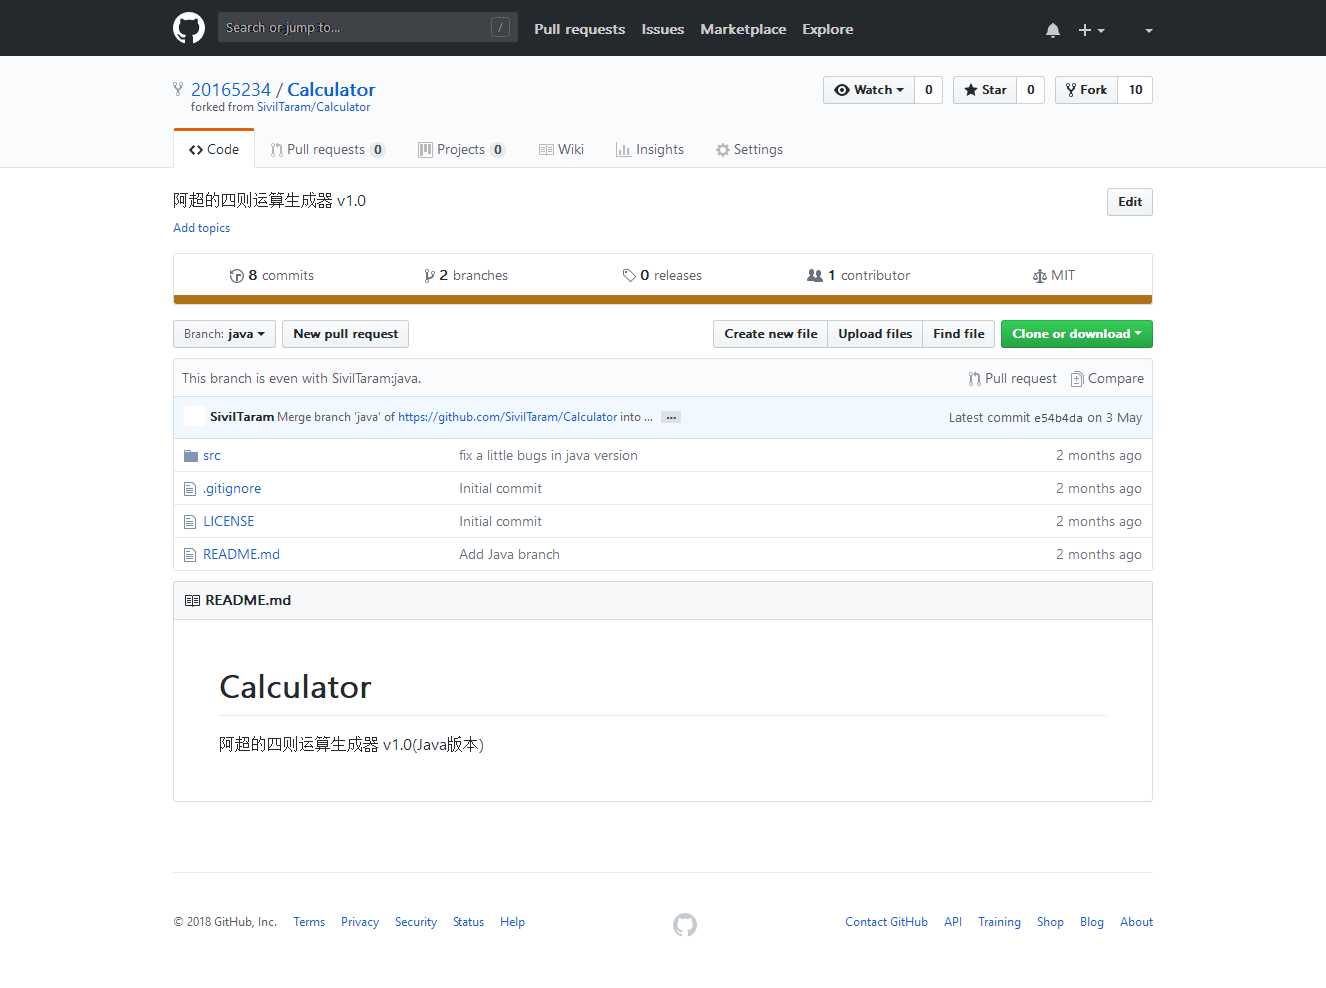Open the 'fix a little bugs in java version' commit
The height and width of the screenshot is (988, 1326).
pos(548,455)
